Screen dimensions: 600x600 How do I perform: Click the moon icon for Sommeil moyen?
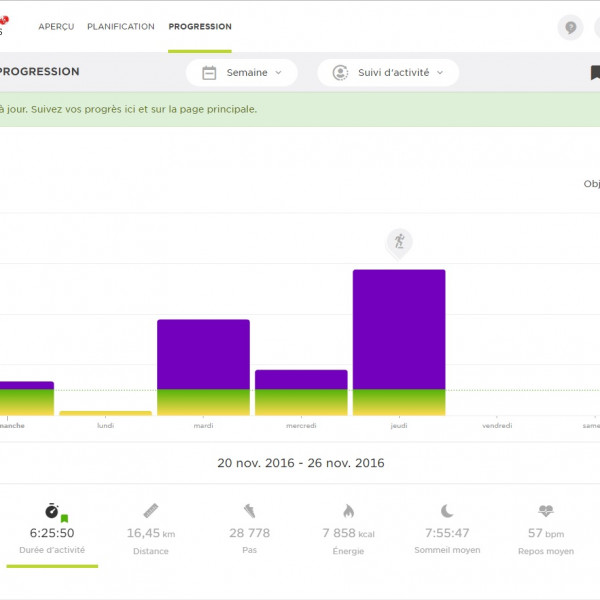[447, 511]
